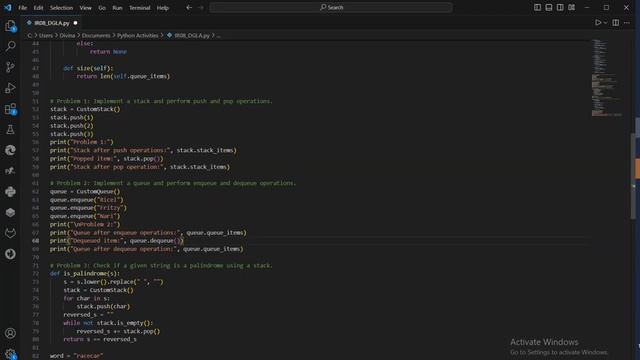Expand the Python Activities breadcrumb segment

[x=138, y=36]
